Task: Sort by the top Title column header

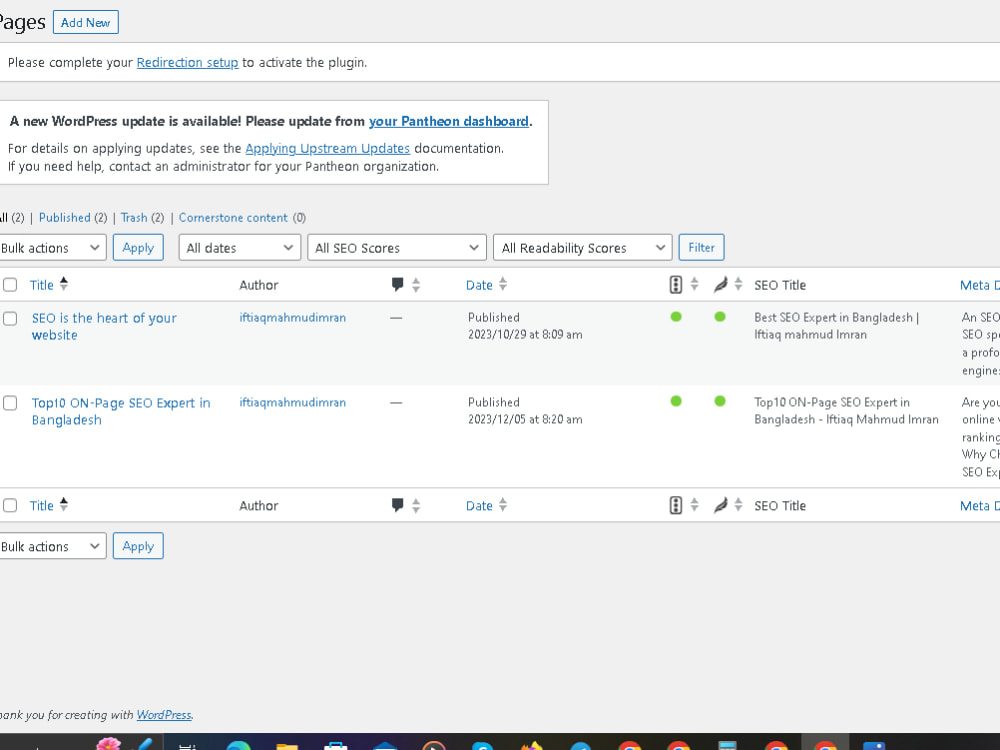Action: 41,285
